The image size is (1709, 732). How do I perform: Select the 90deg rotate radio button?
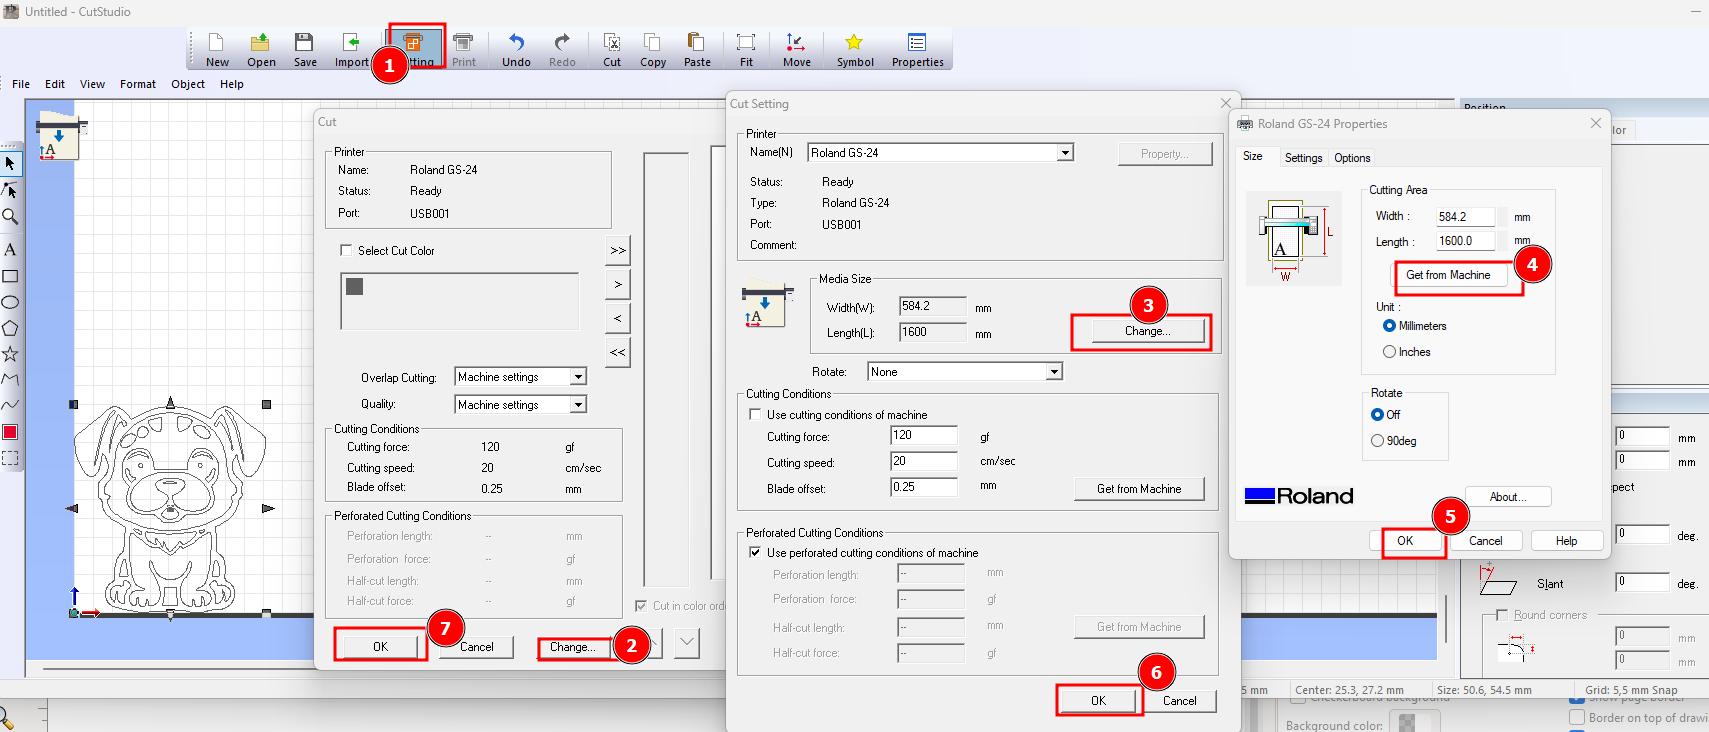[x=1377, y=441]
